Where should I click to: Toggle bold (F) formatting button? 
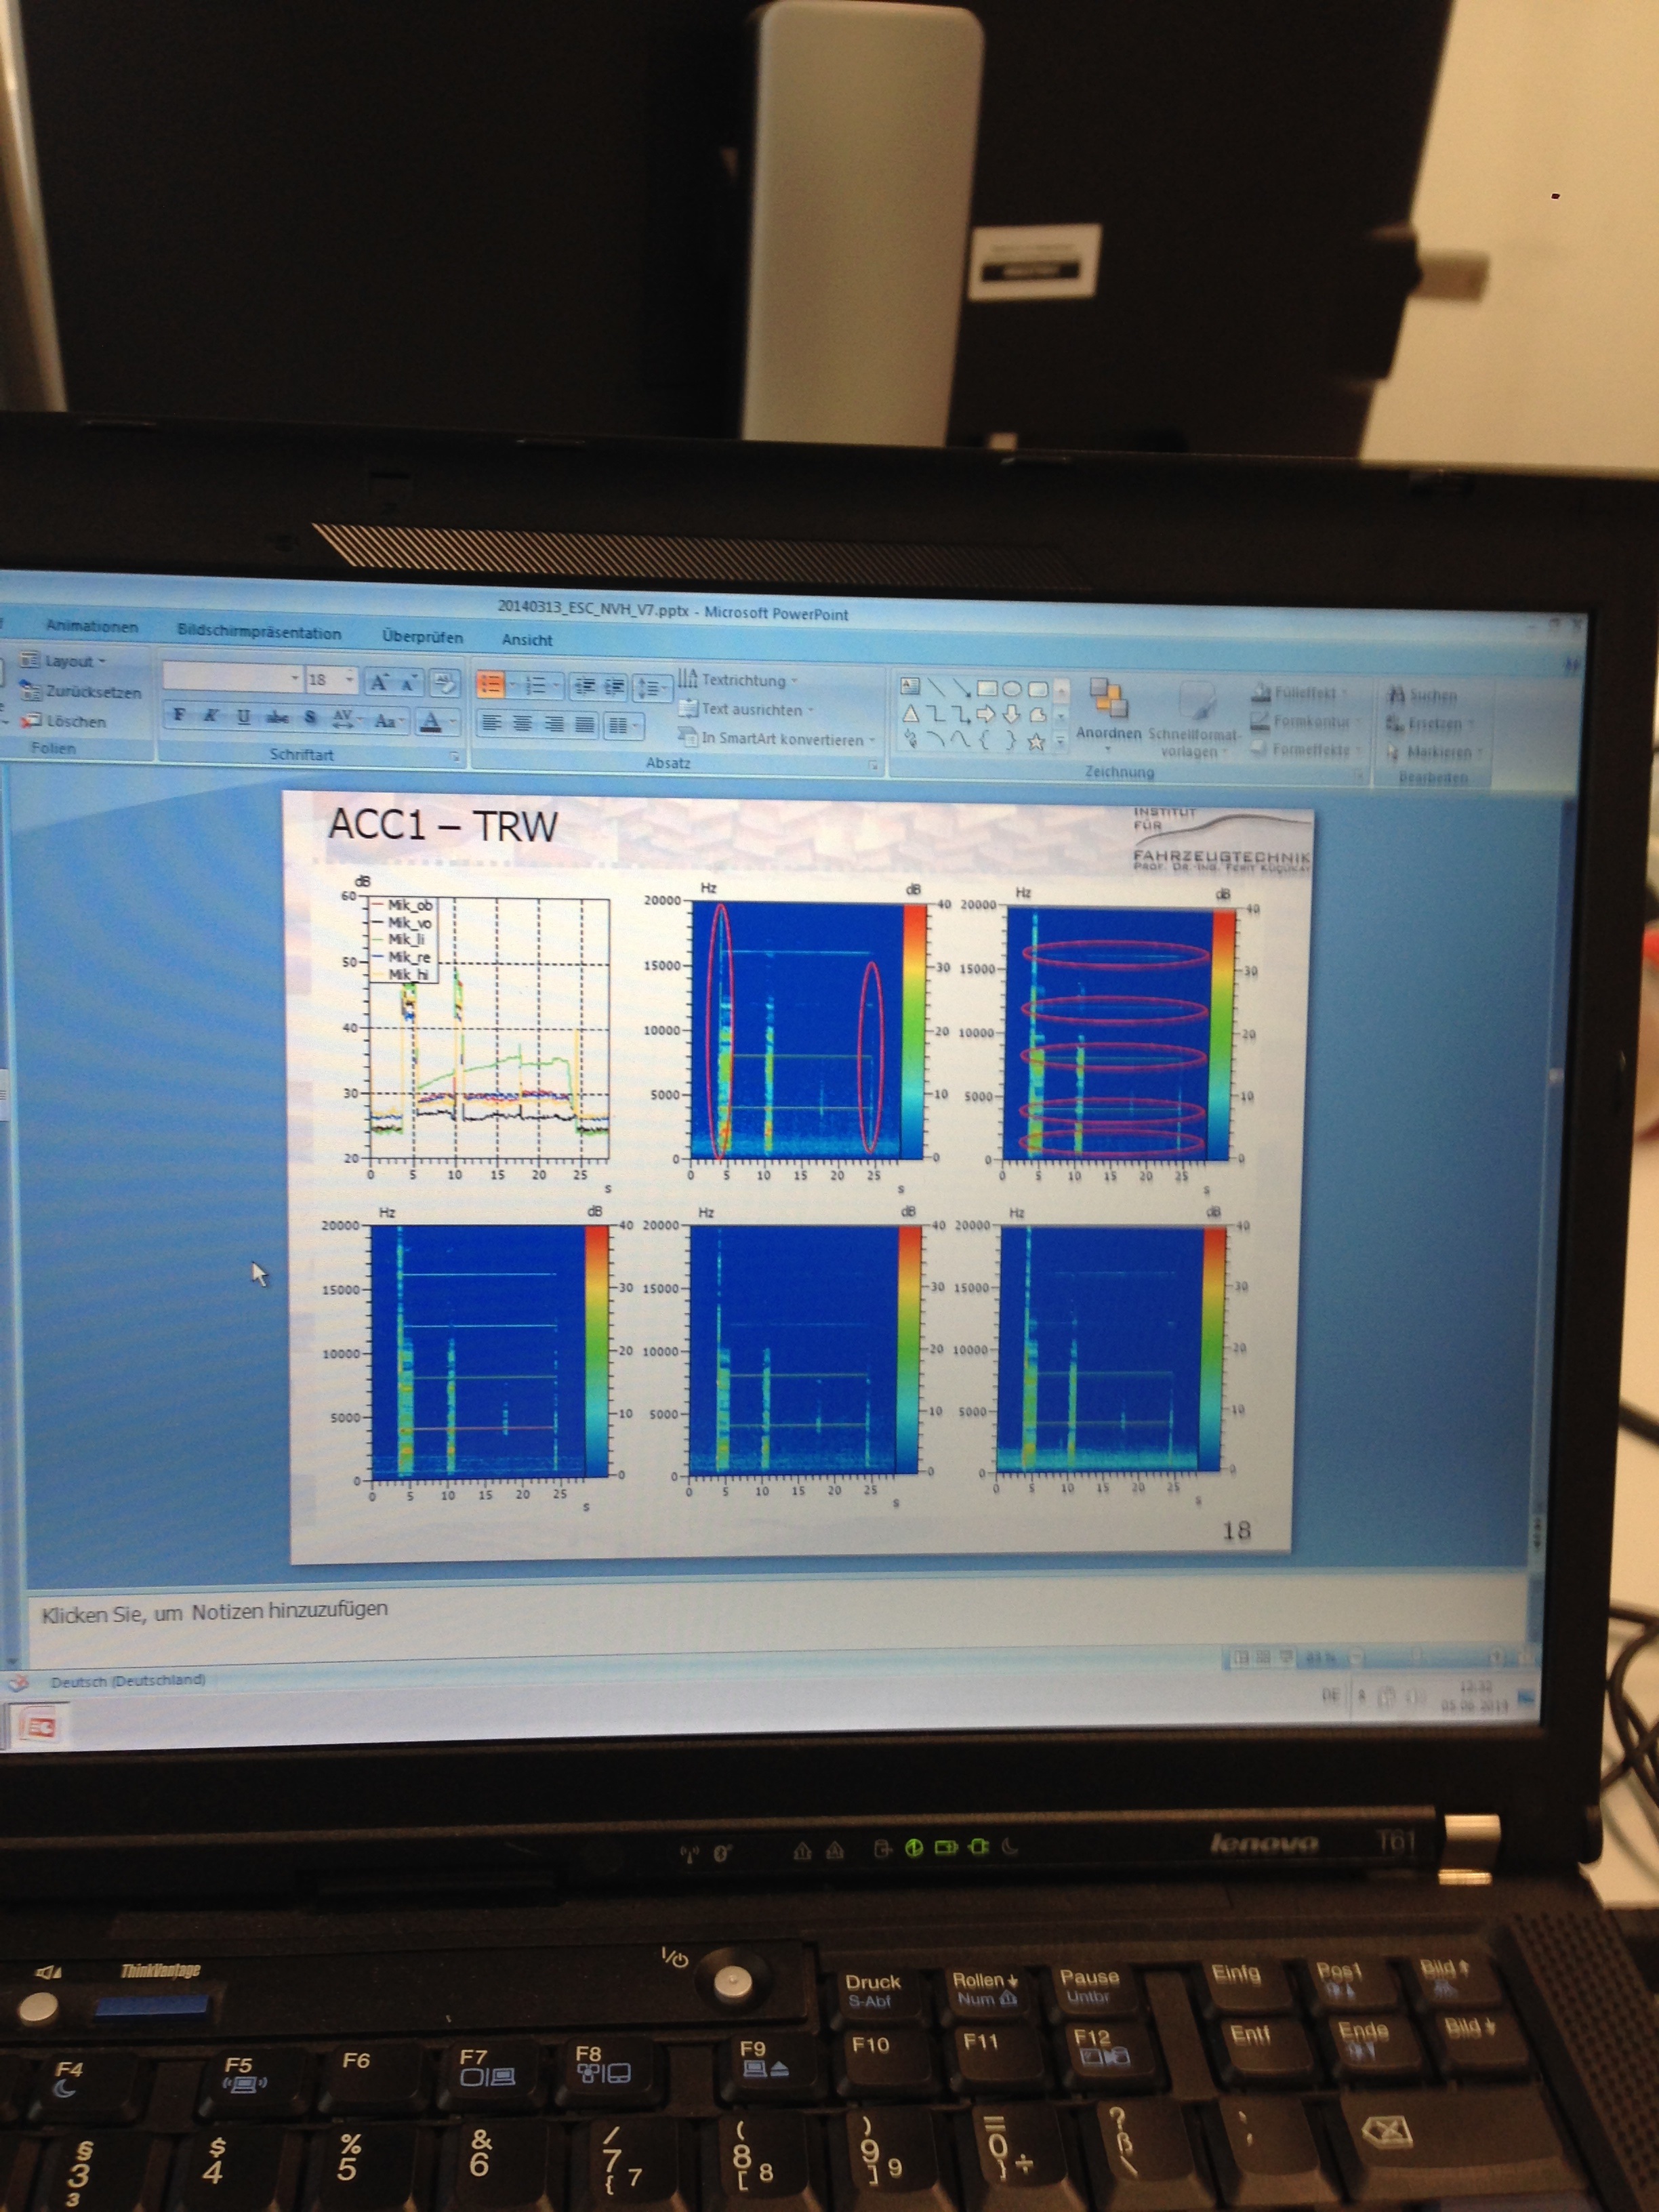(x=179, y=714)
